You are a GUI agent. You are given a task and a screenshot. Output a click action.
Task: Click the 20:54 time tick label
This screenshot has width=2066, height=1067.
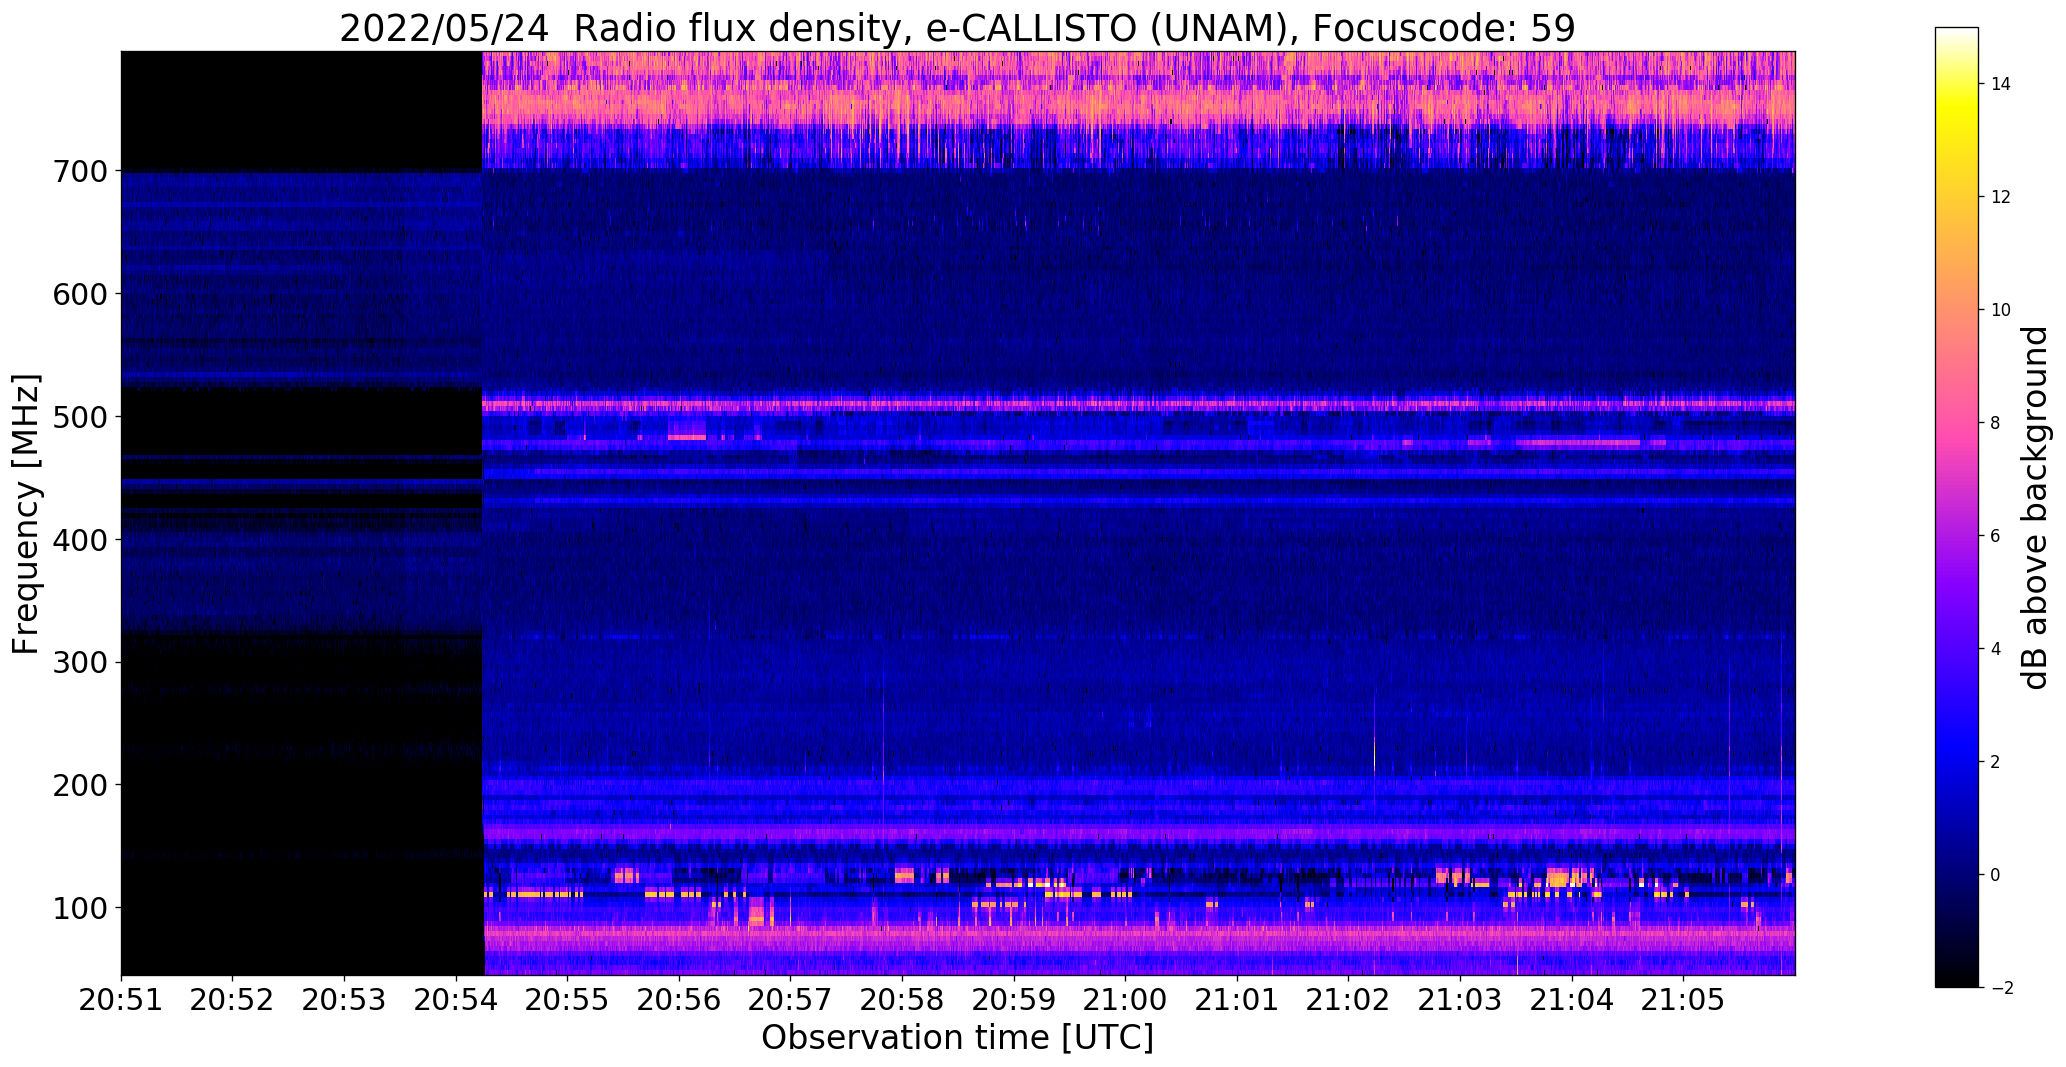coord(456,999)
